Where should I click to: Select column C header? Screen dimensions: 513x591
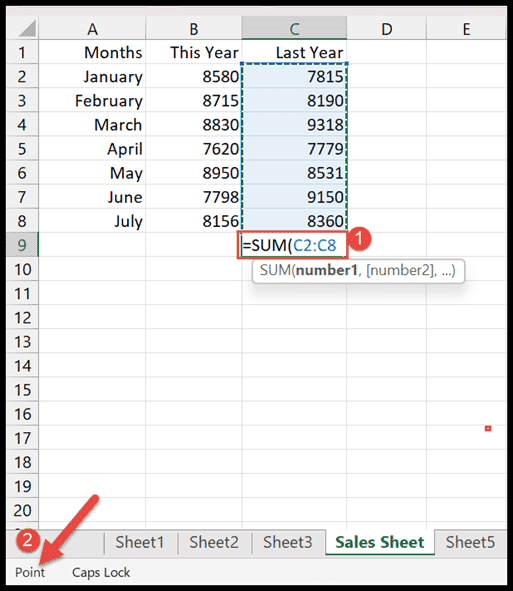pos(294,28)
